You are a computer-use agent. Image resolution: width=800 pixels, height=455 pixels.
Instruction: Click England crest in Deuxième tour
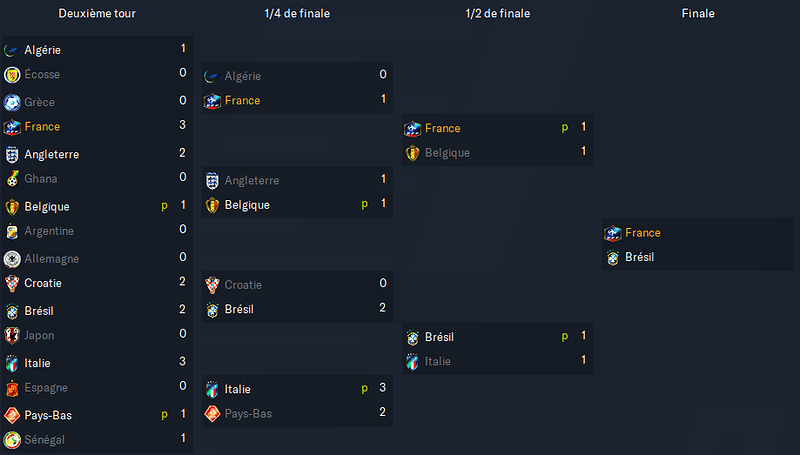[12, 155]
